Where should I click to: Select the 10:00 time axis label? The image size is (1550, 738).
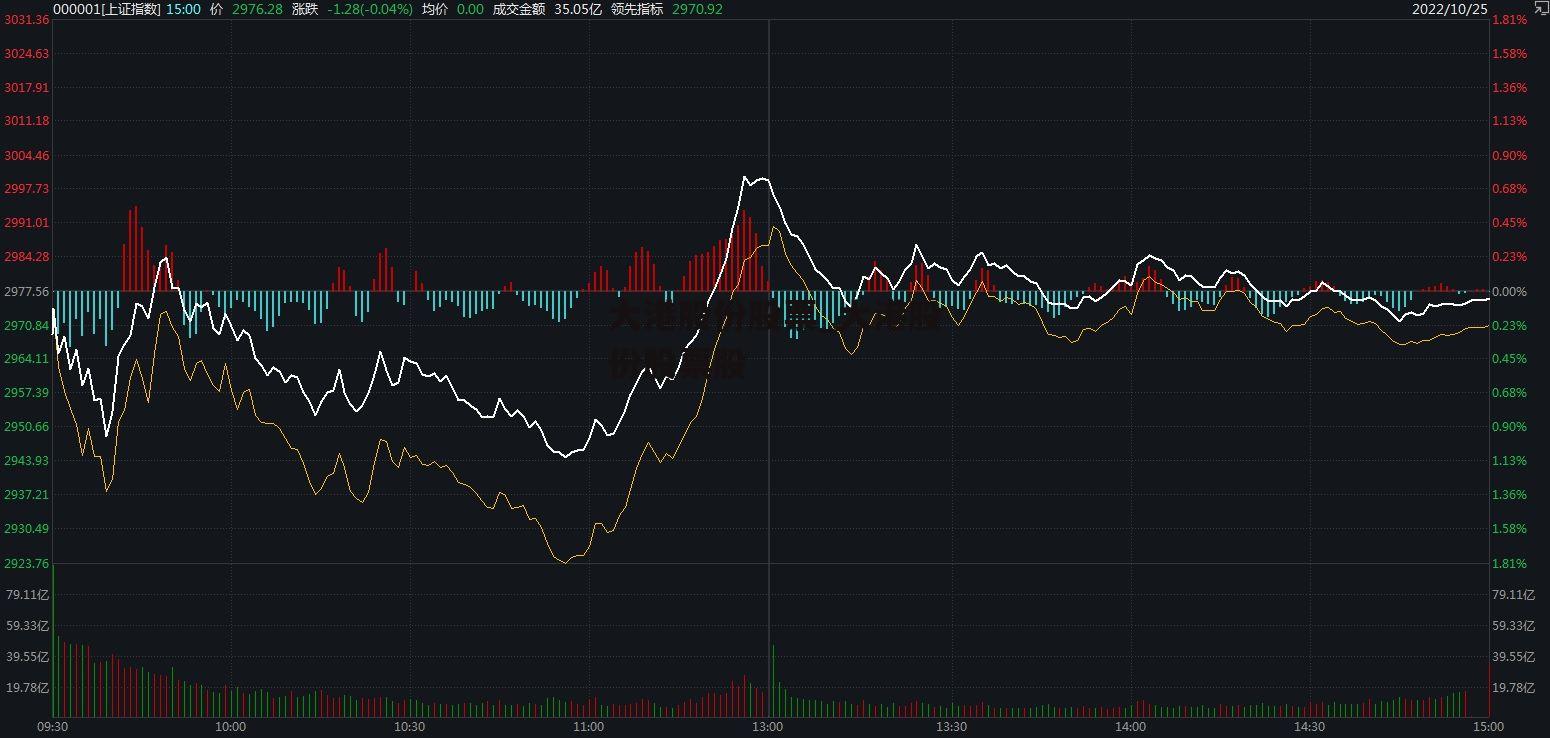point(231,727)
